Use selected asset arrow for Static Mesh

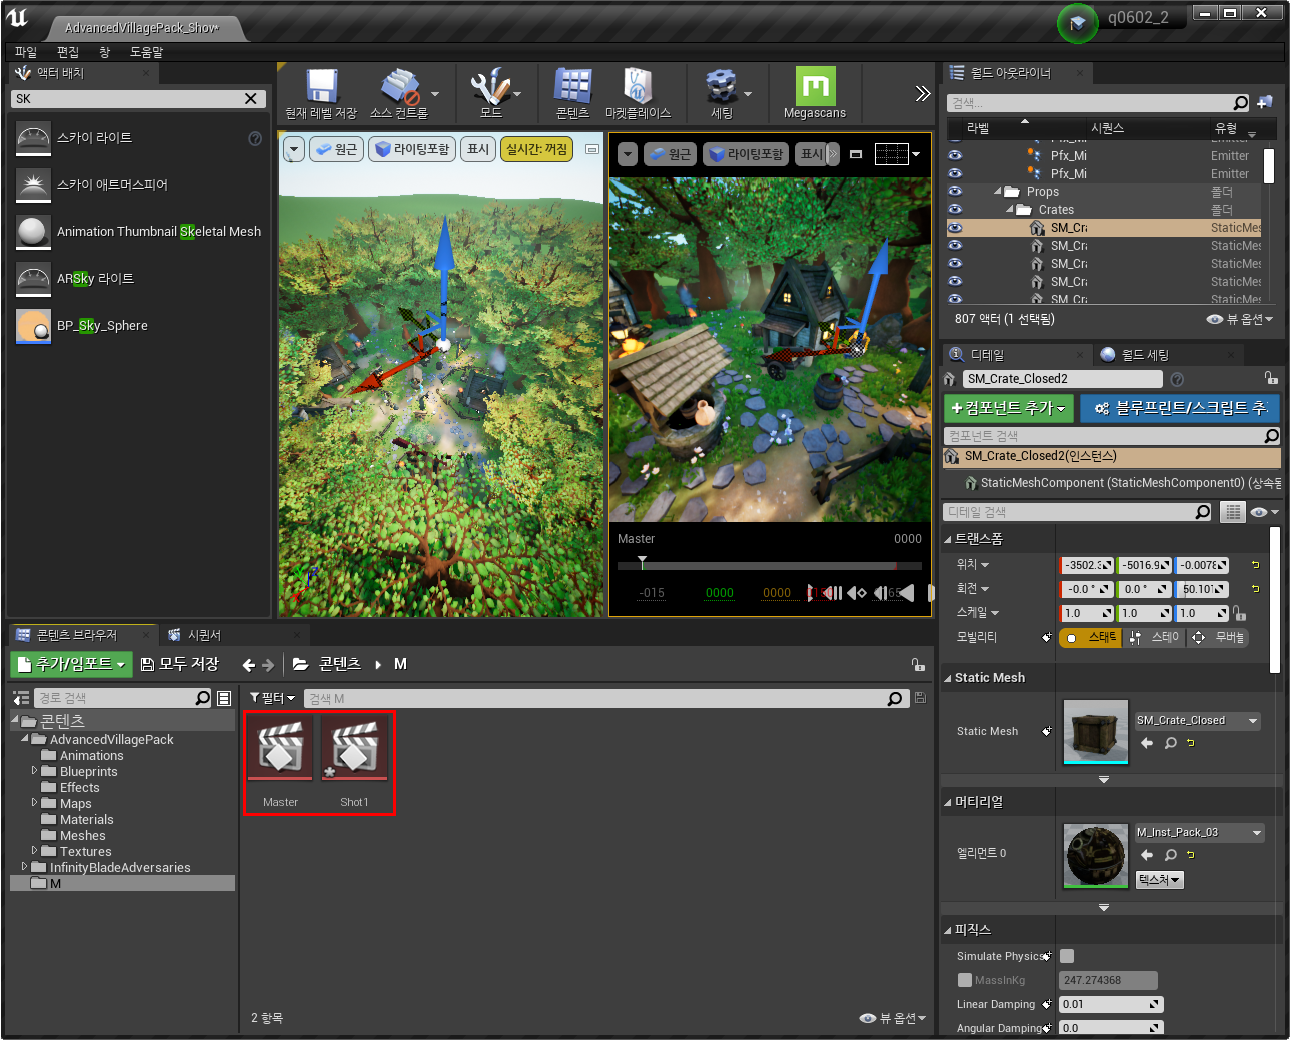click(x=1147, y=743)
